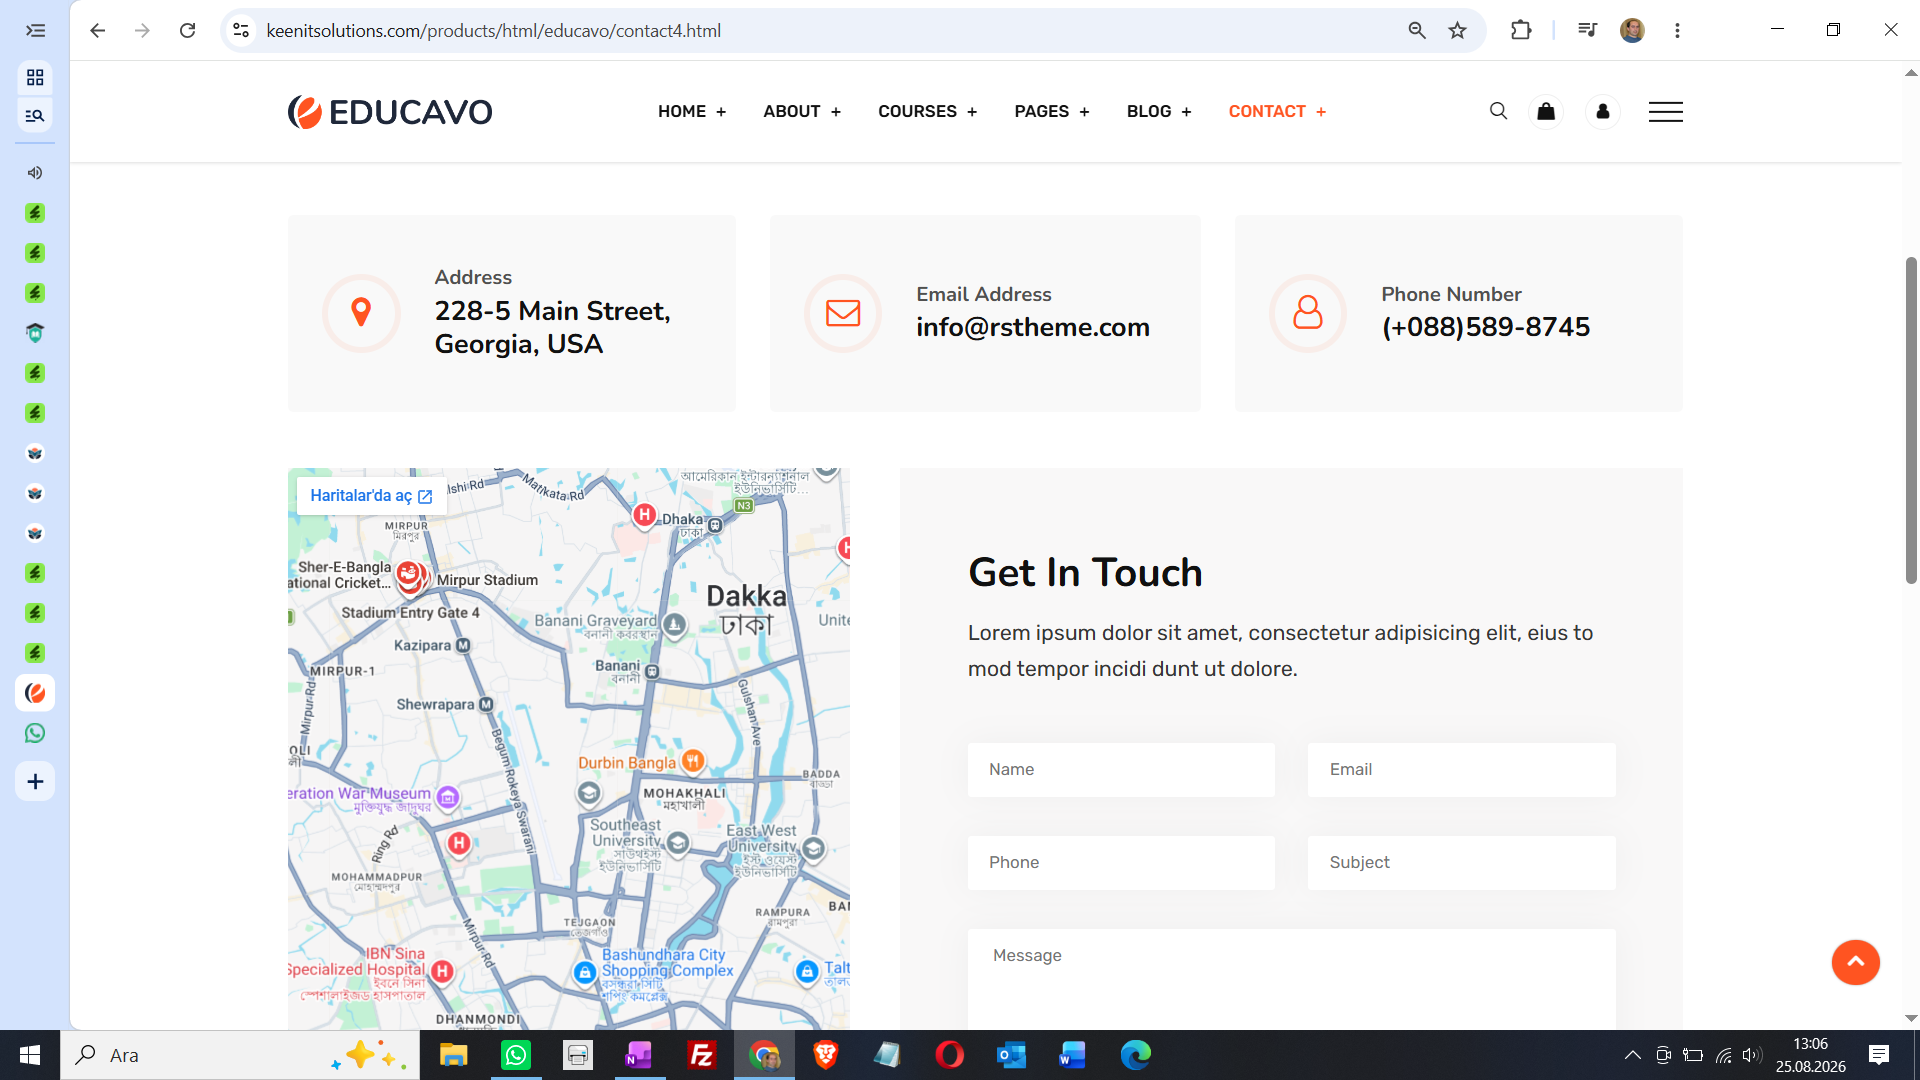Open the hamburger off-canvas menu
Image resolution: width=1920 pixels, height=1080 pixels.
click(x=1666, y=112)
